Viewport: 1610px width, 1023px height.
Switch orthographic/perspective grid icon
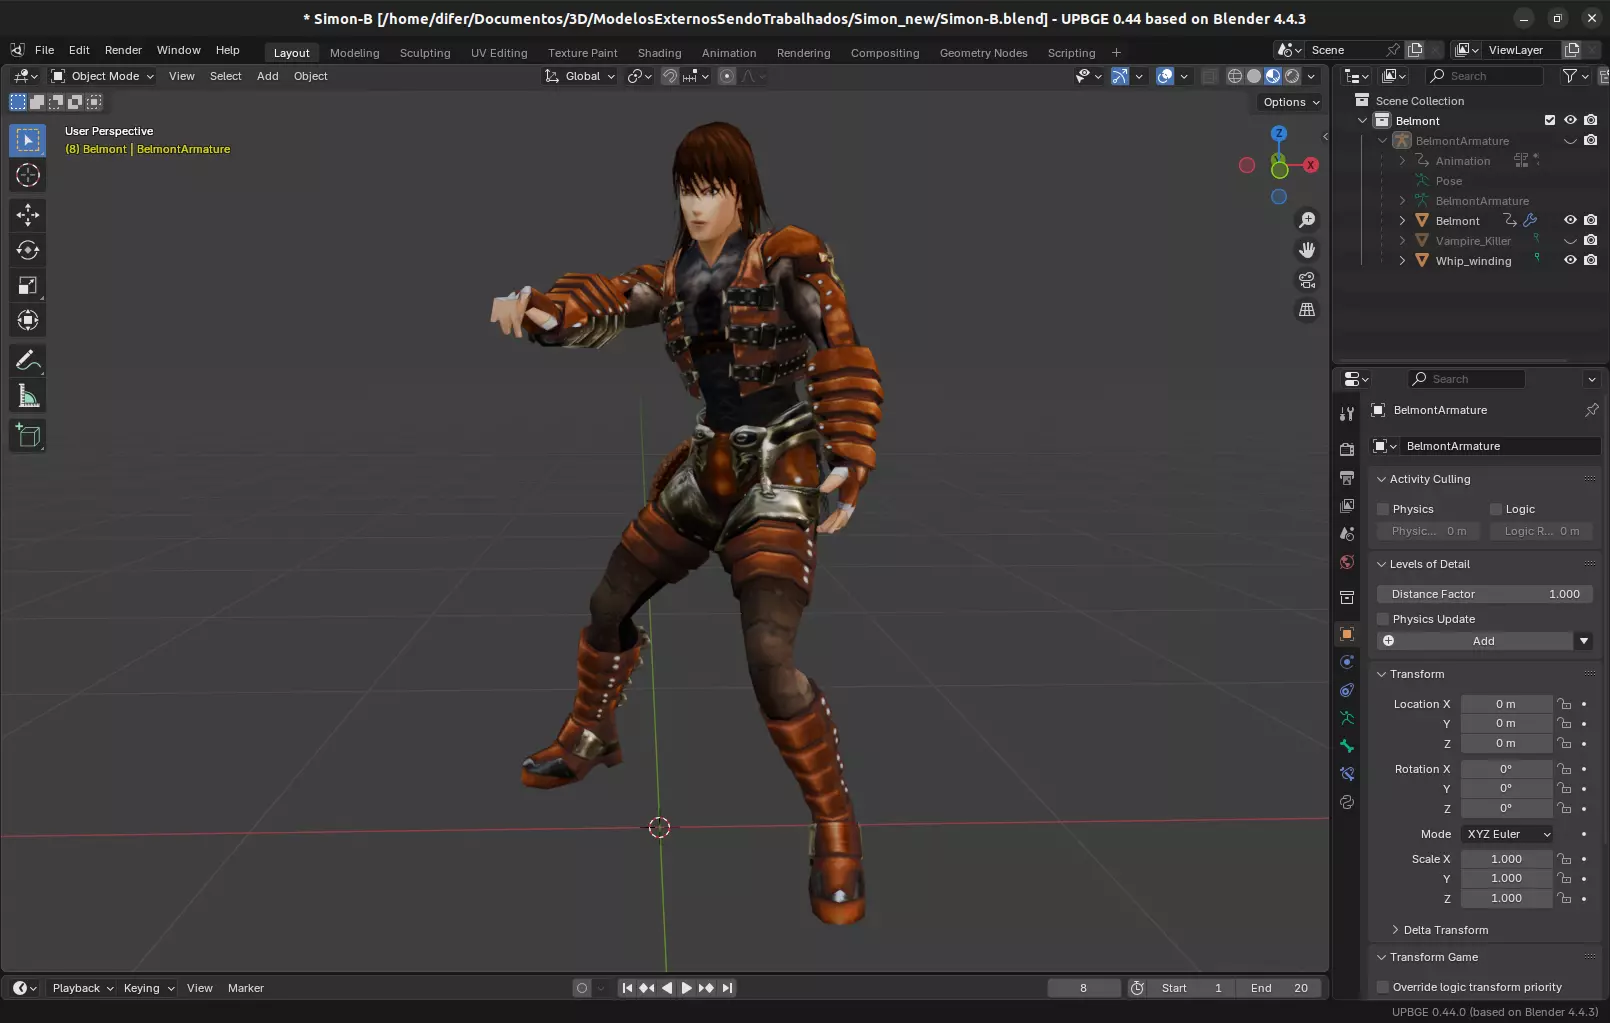(x=1307, y=310)
